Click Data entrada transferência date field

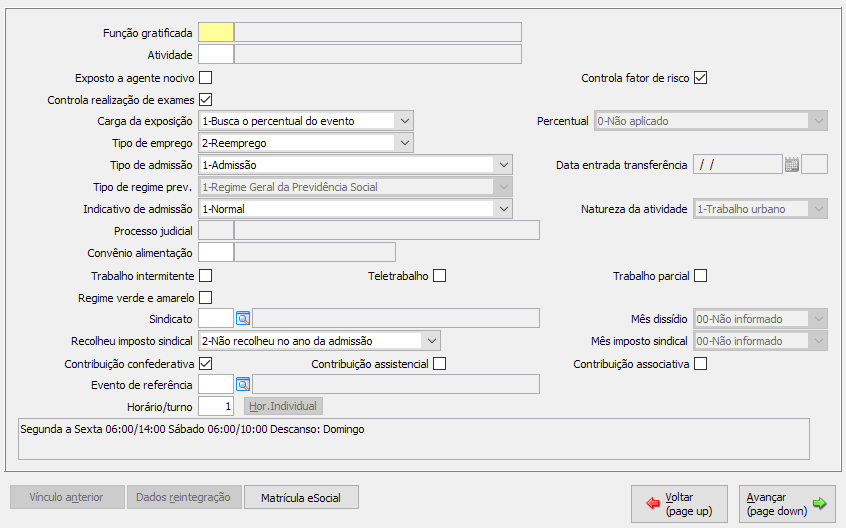point(738,164)
